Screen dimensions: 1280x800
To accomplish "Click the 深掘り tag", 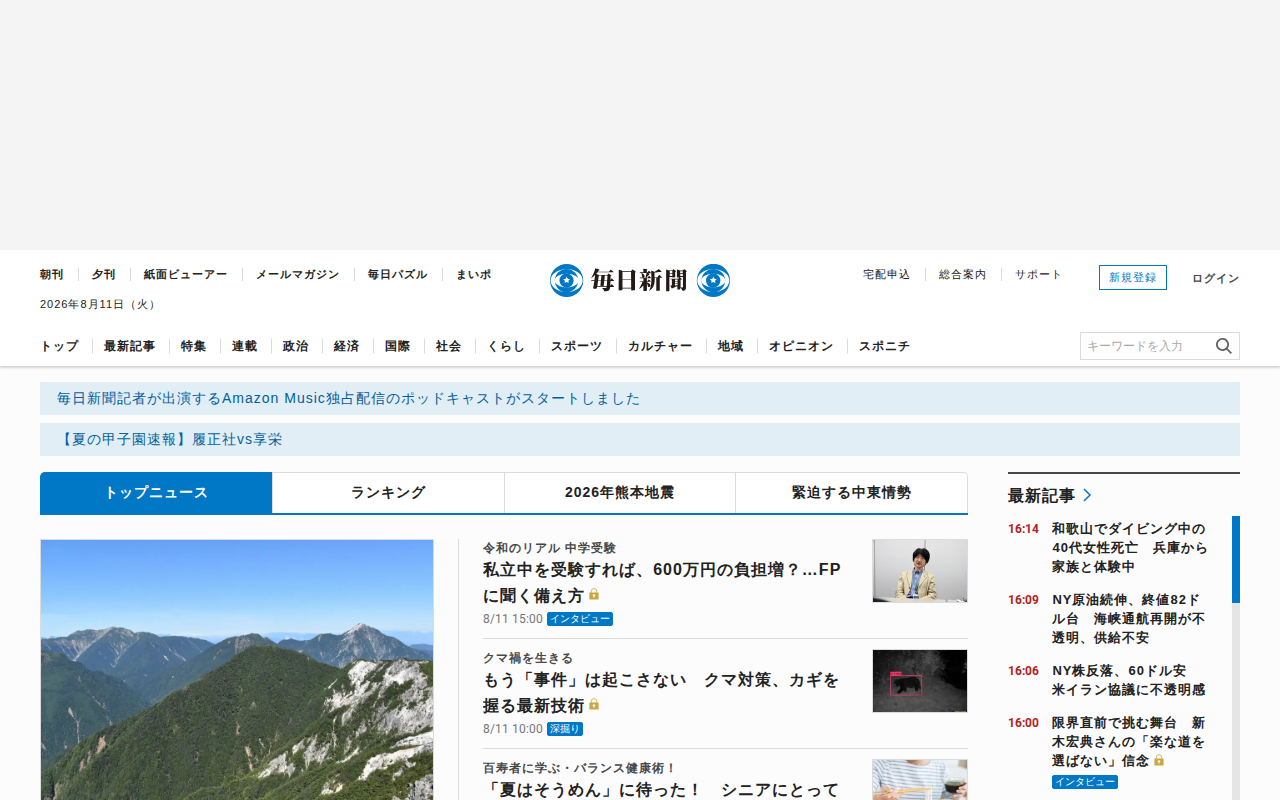I will pos(565,729).
